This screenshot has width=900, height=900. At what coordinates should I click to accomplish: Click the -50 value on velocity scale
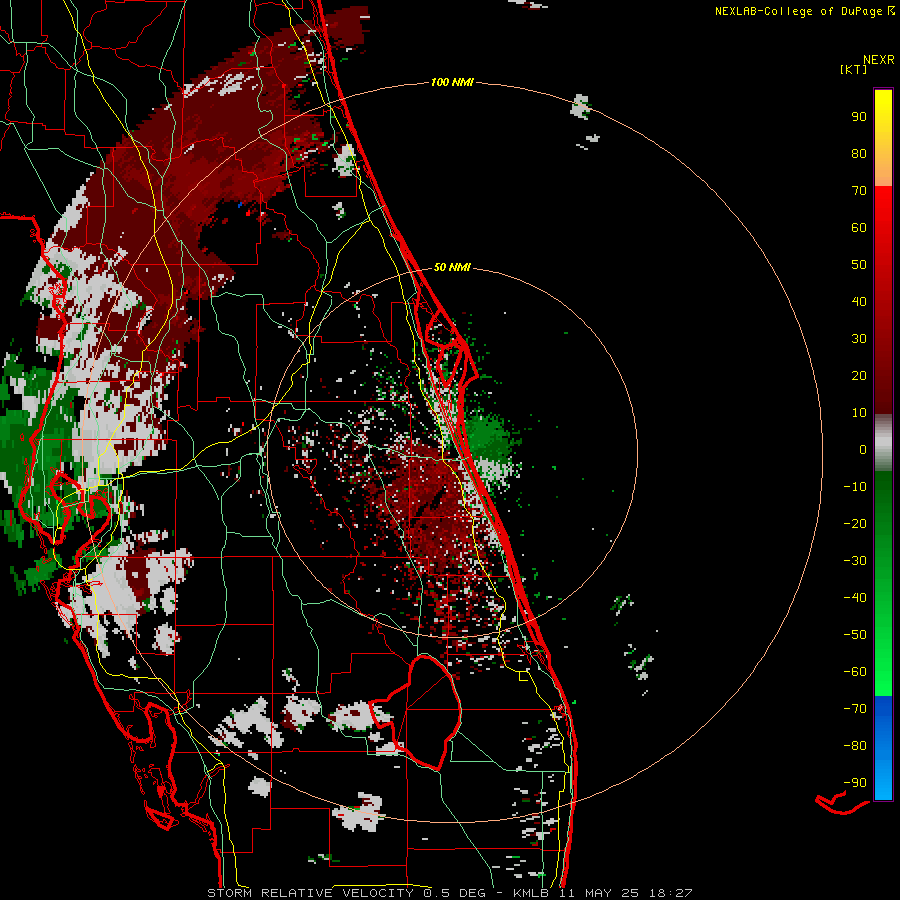tap(855, 635)
